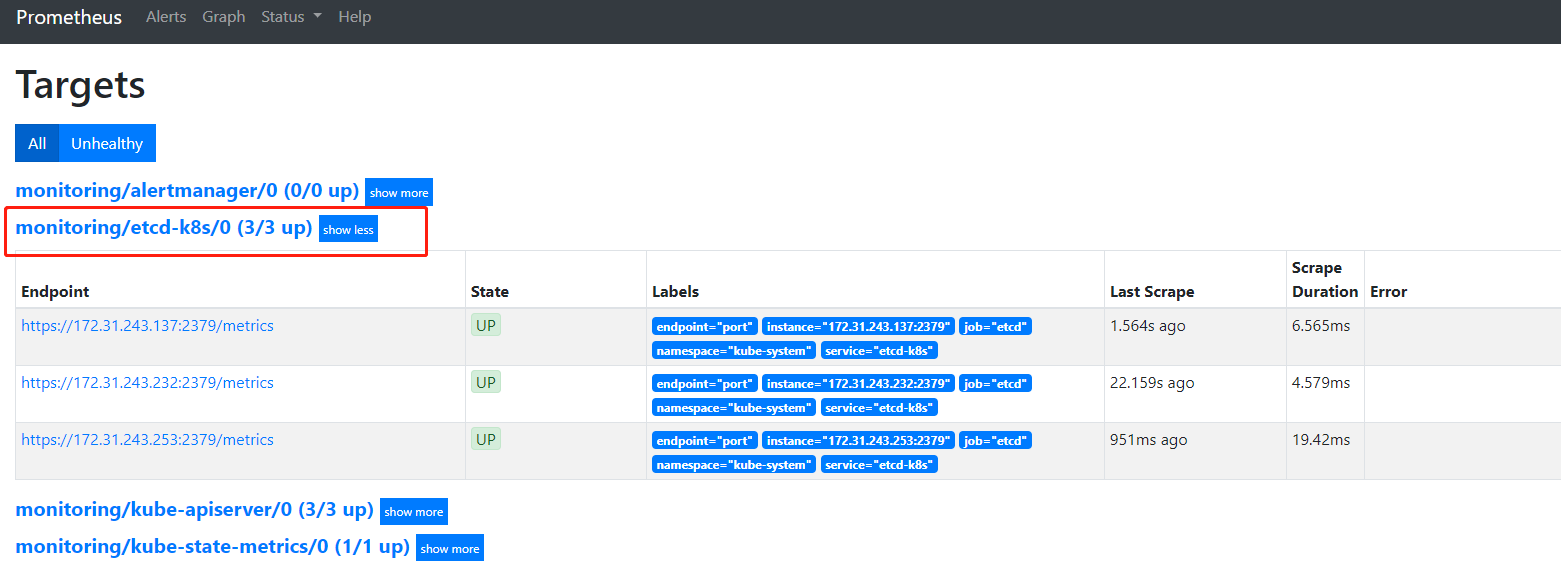The width and height of the screenshot is (1561, 568).
Task: Click the endpoint="port" label in the 172.31.243.137 row
Action: click(705, 326)
